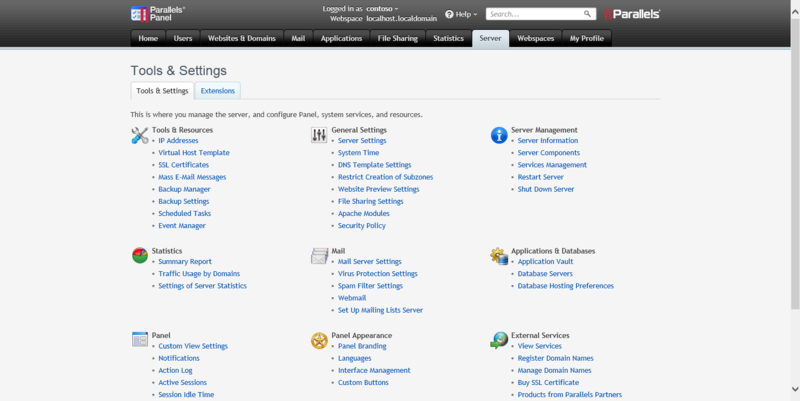Open the Languages link
The image size is (800, 401).
[355, 358]
